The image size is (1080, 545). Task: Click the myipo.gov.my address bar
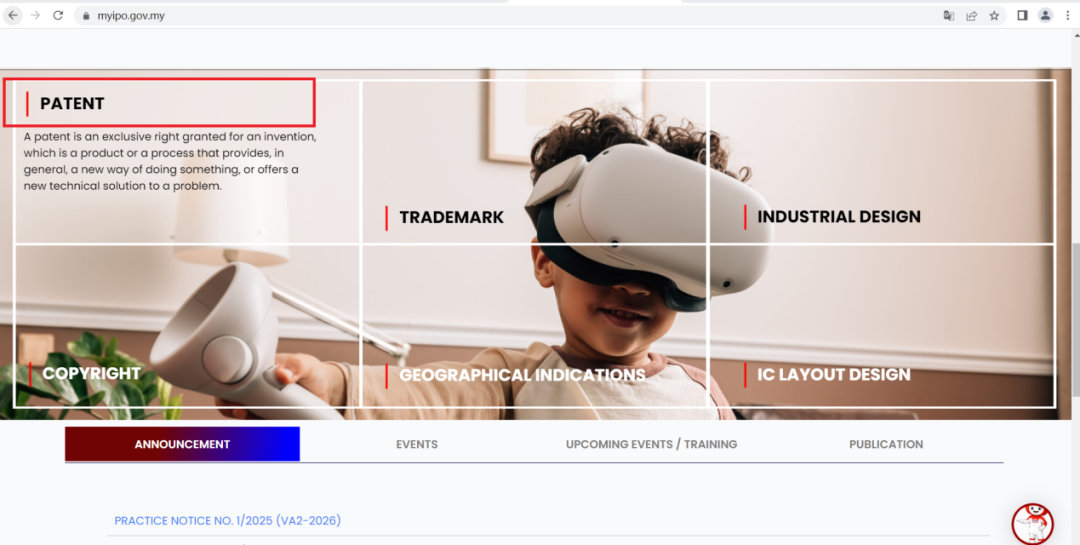point(506,15)
